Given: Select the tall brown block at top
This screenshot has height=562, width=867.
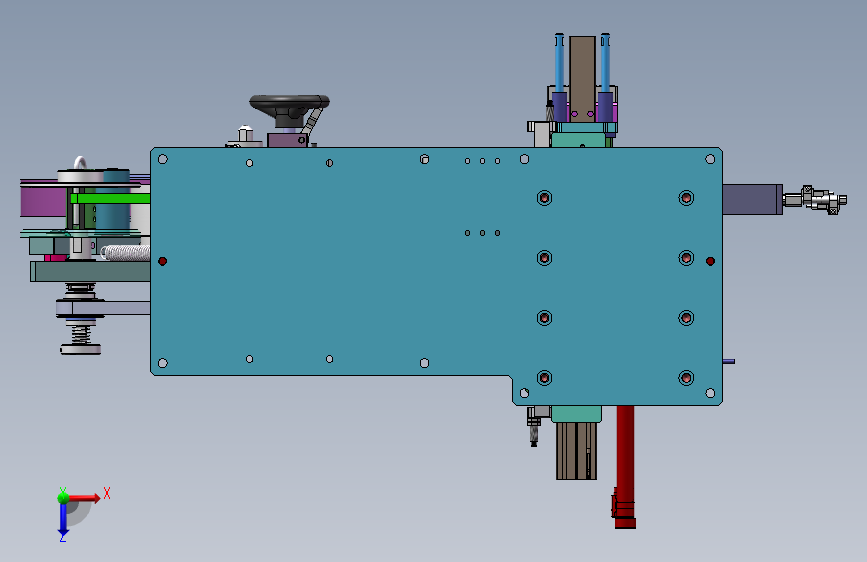Looking at the screenshot, I should pos(582,79).
